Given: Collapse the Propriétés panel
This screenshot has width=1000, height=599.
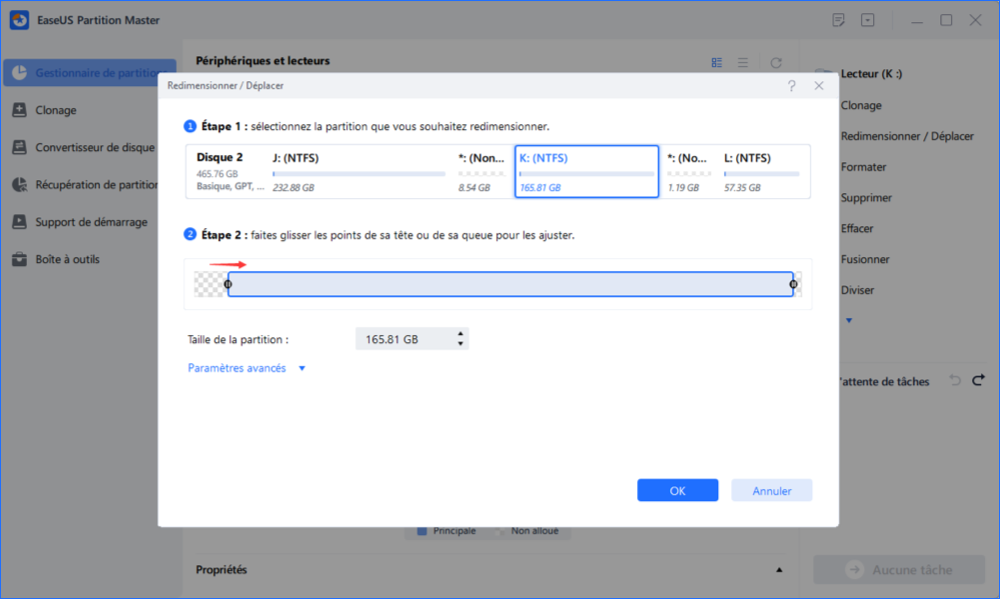Looking at the screenshot, I should pyautogui.click(x=779, y=569).
